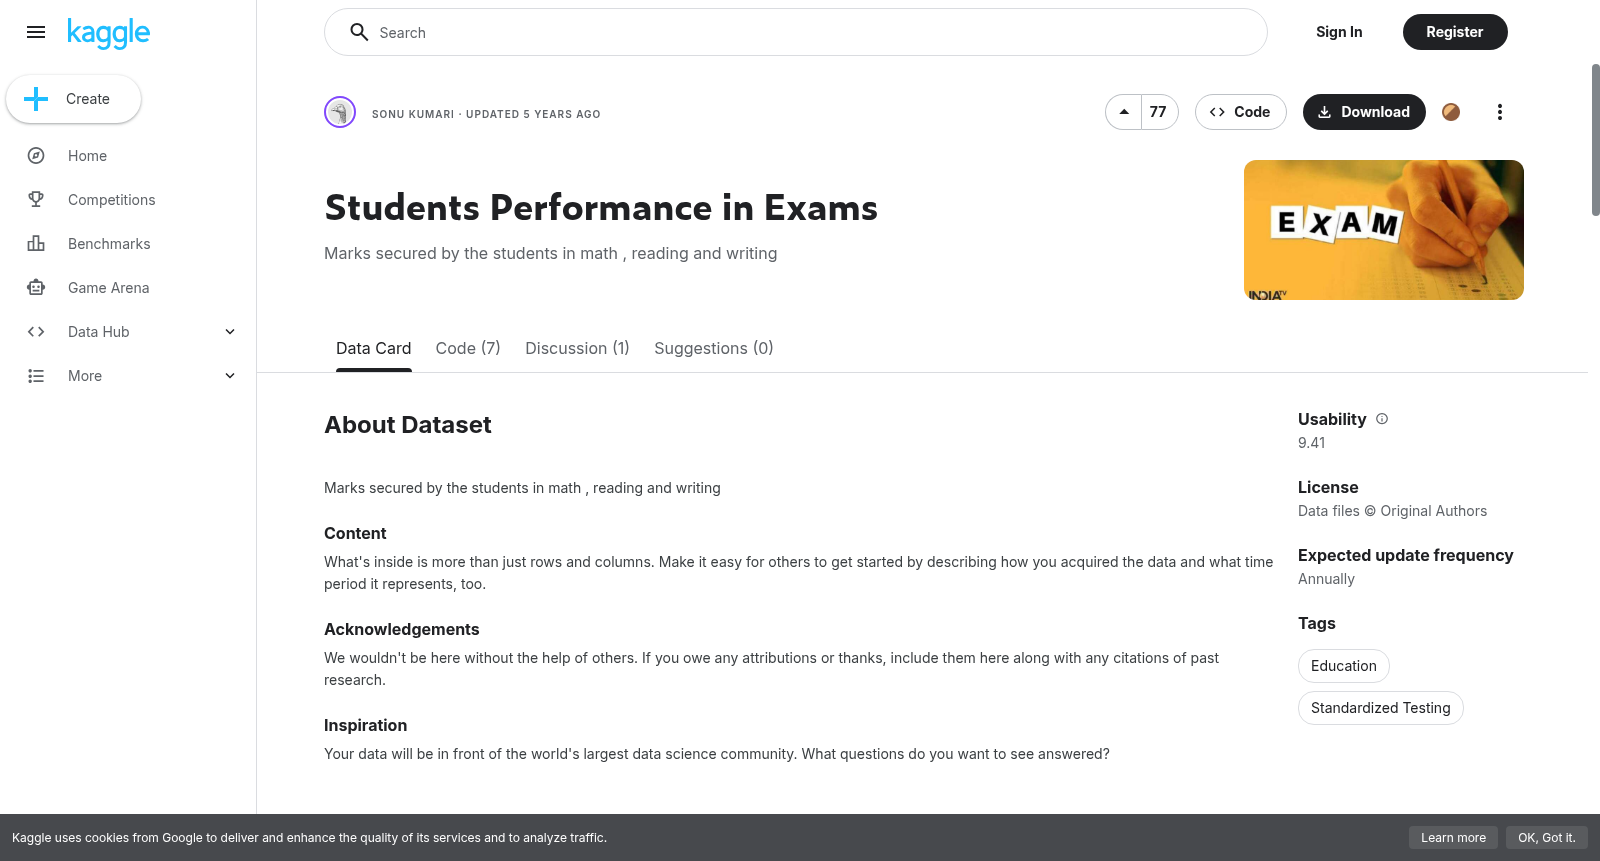Viewport: 1600px width, 861px height.
Task: Select the Education tag chip
Action: coord(1343,666)
